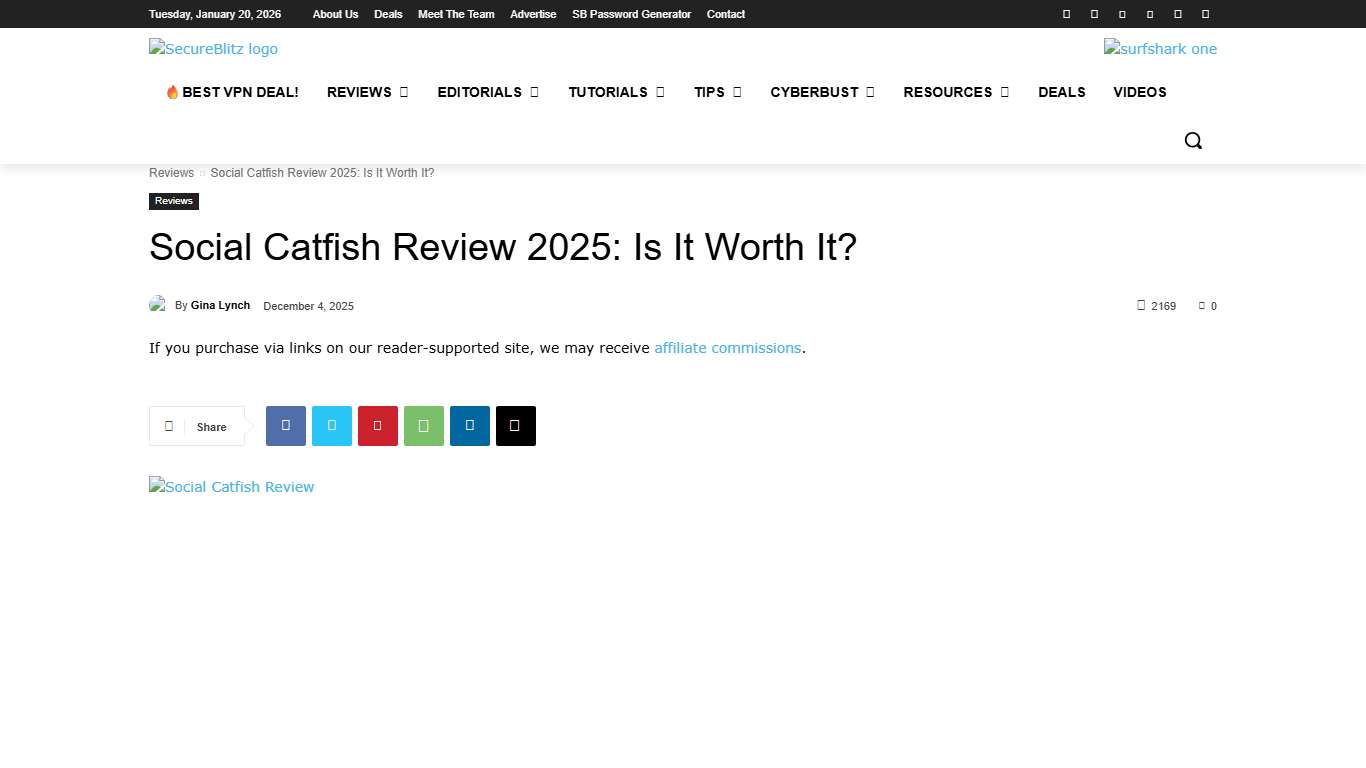
Task: Share the article via email
Action: tap(515, 426)
